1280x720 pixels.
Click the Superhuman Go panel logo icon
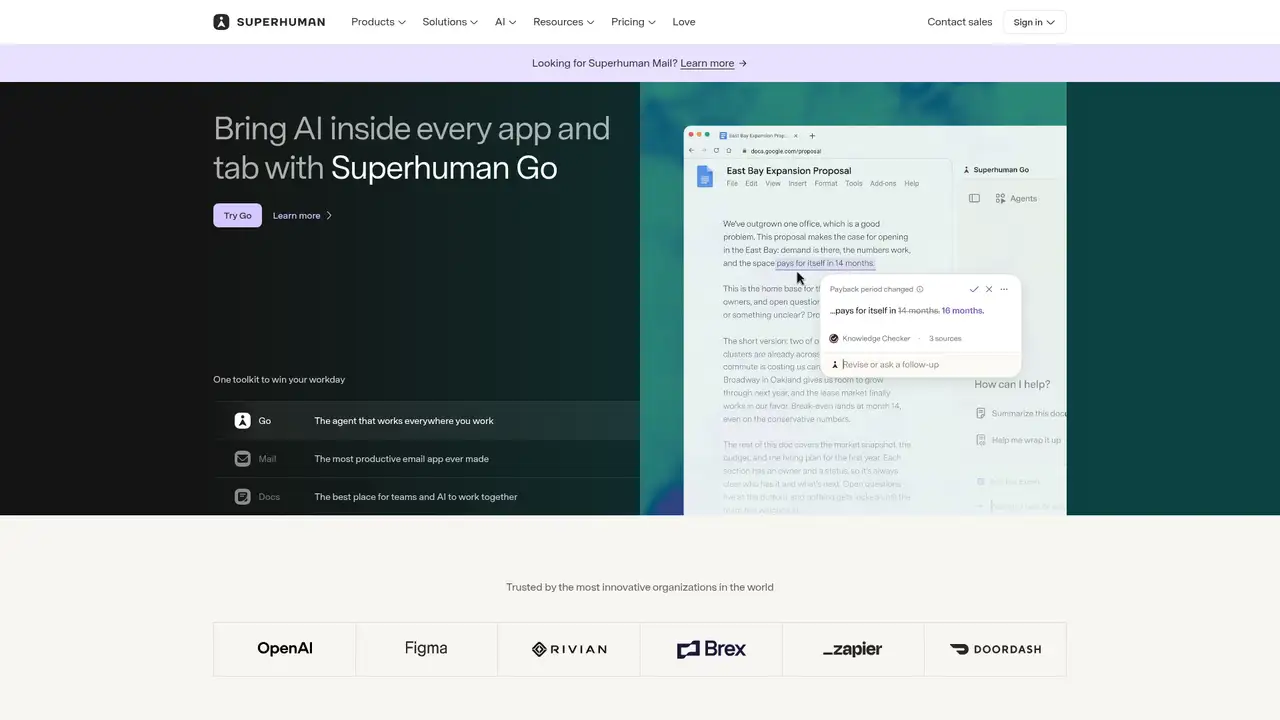click(966, 170)
